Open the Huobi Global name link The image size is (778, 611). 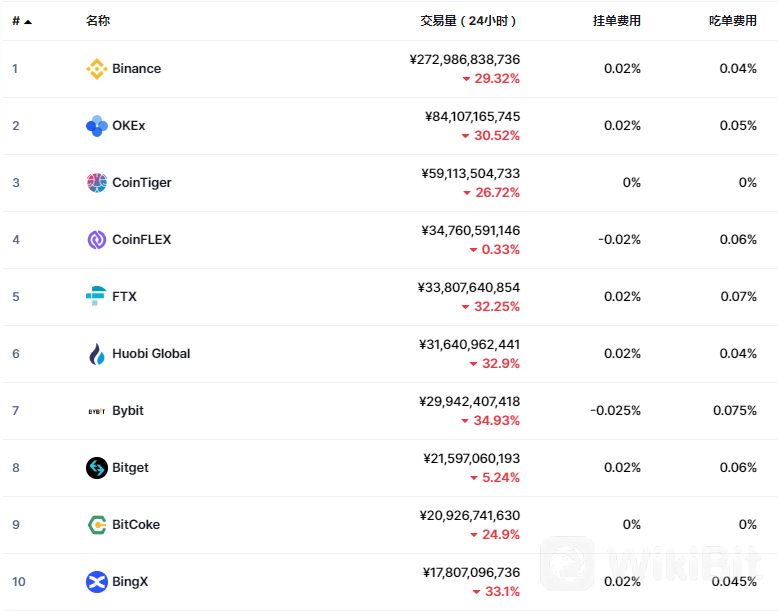(151, 353)
